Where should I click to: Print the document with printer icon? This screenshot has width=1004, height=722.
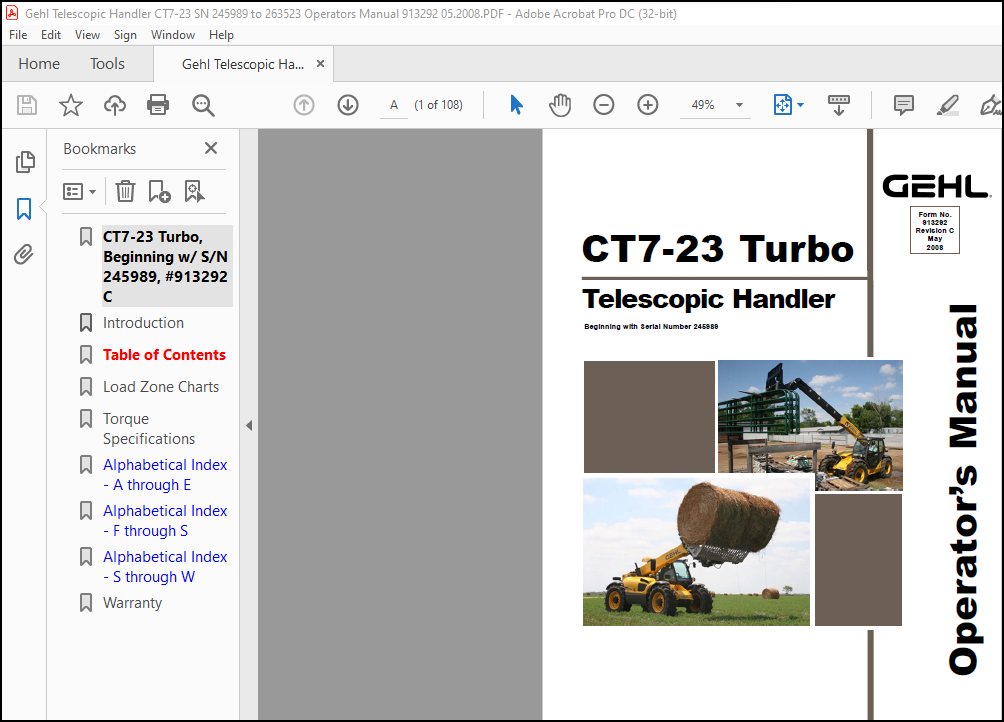point(158,105)
